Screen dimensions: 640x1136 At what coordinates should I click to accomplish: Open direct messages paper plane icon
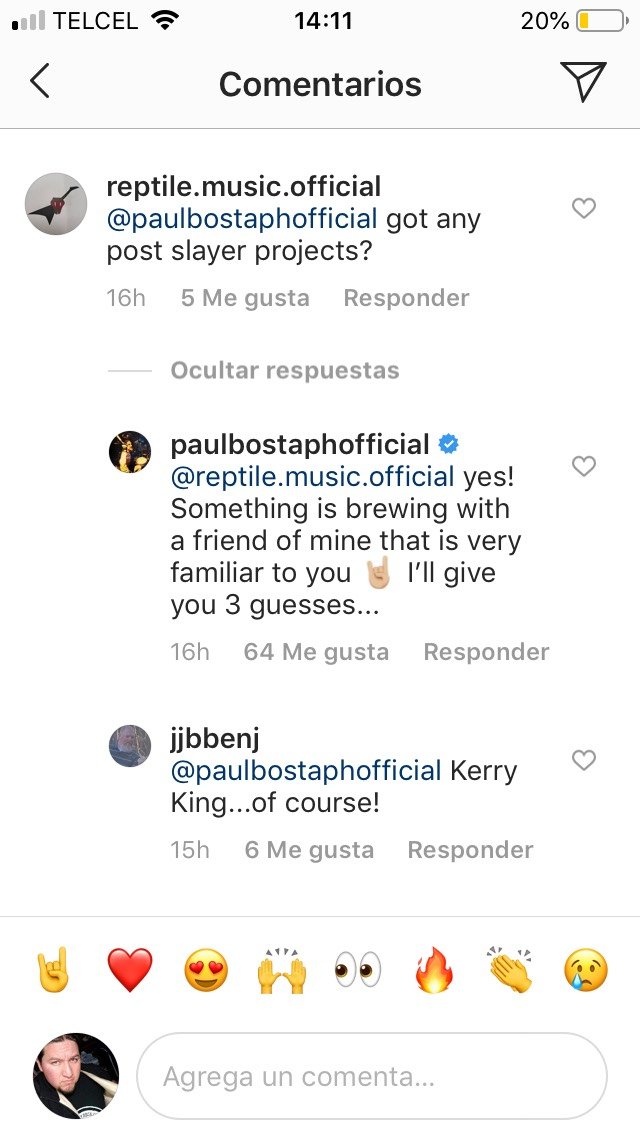(582, 82)
